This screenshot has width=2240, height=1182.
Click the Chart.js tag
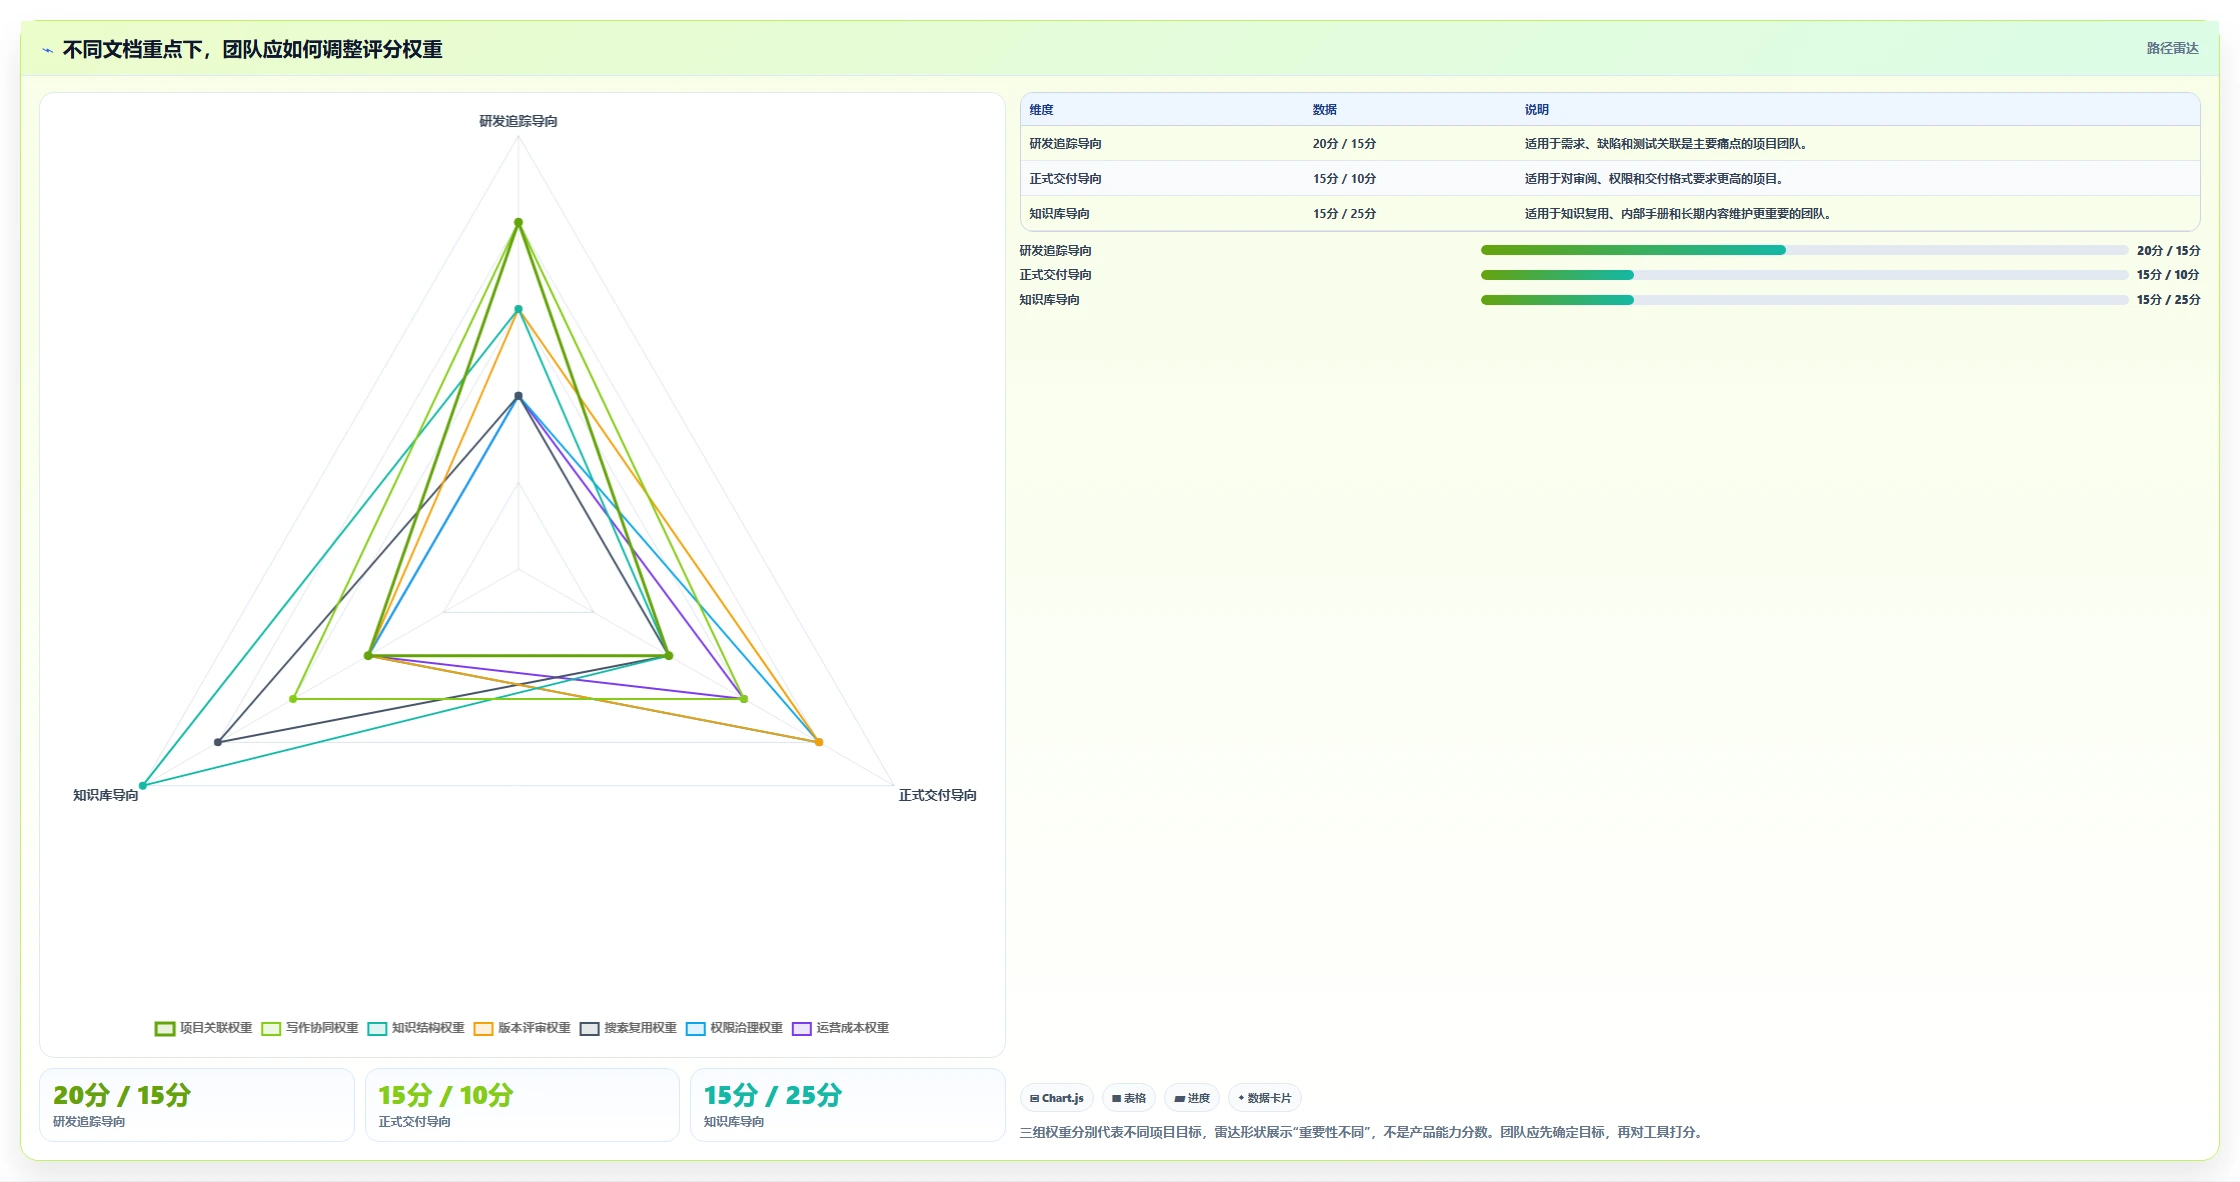(x=1057, y=1098)
